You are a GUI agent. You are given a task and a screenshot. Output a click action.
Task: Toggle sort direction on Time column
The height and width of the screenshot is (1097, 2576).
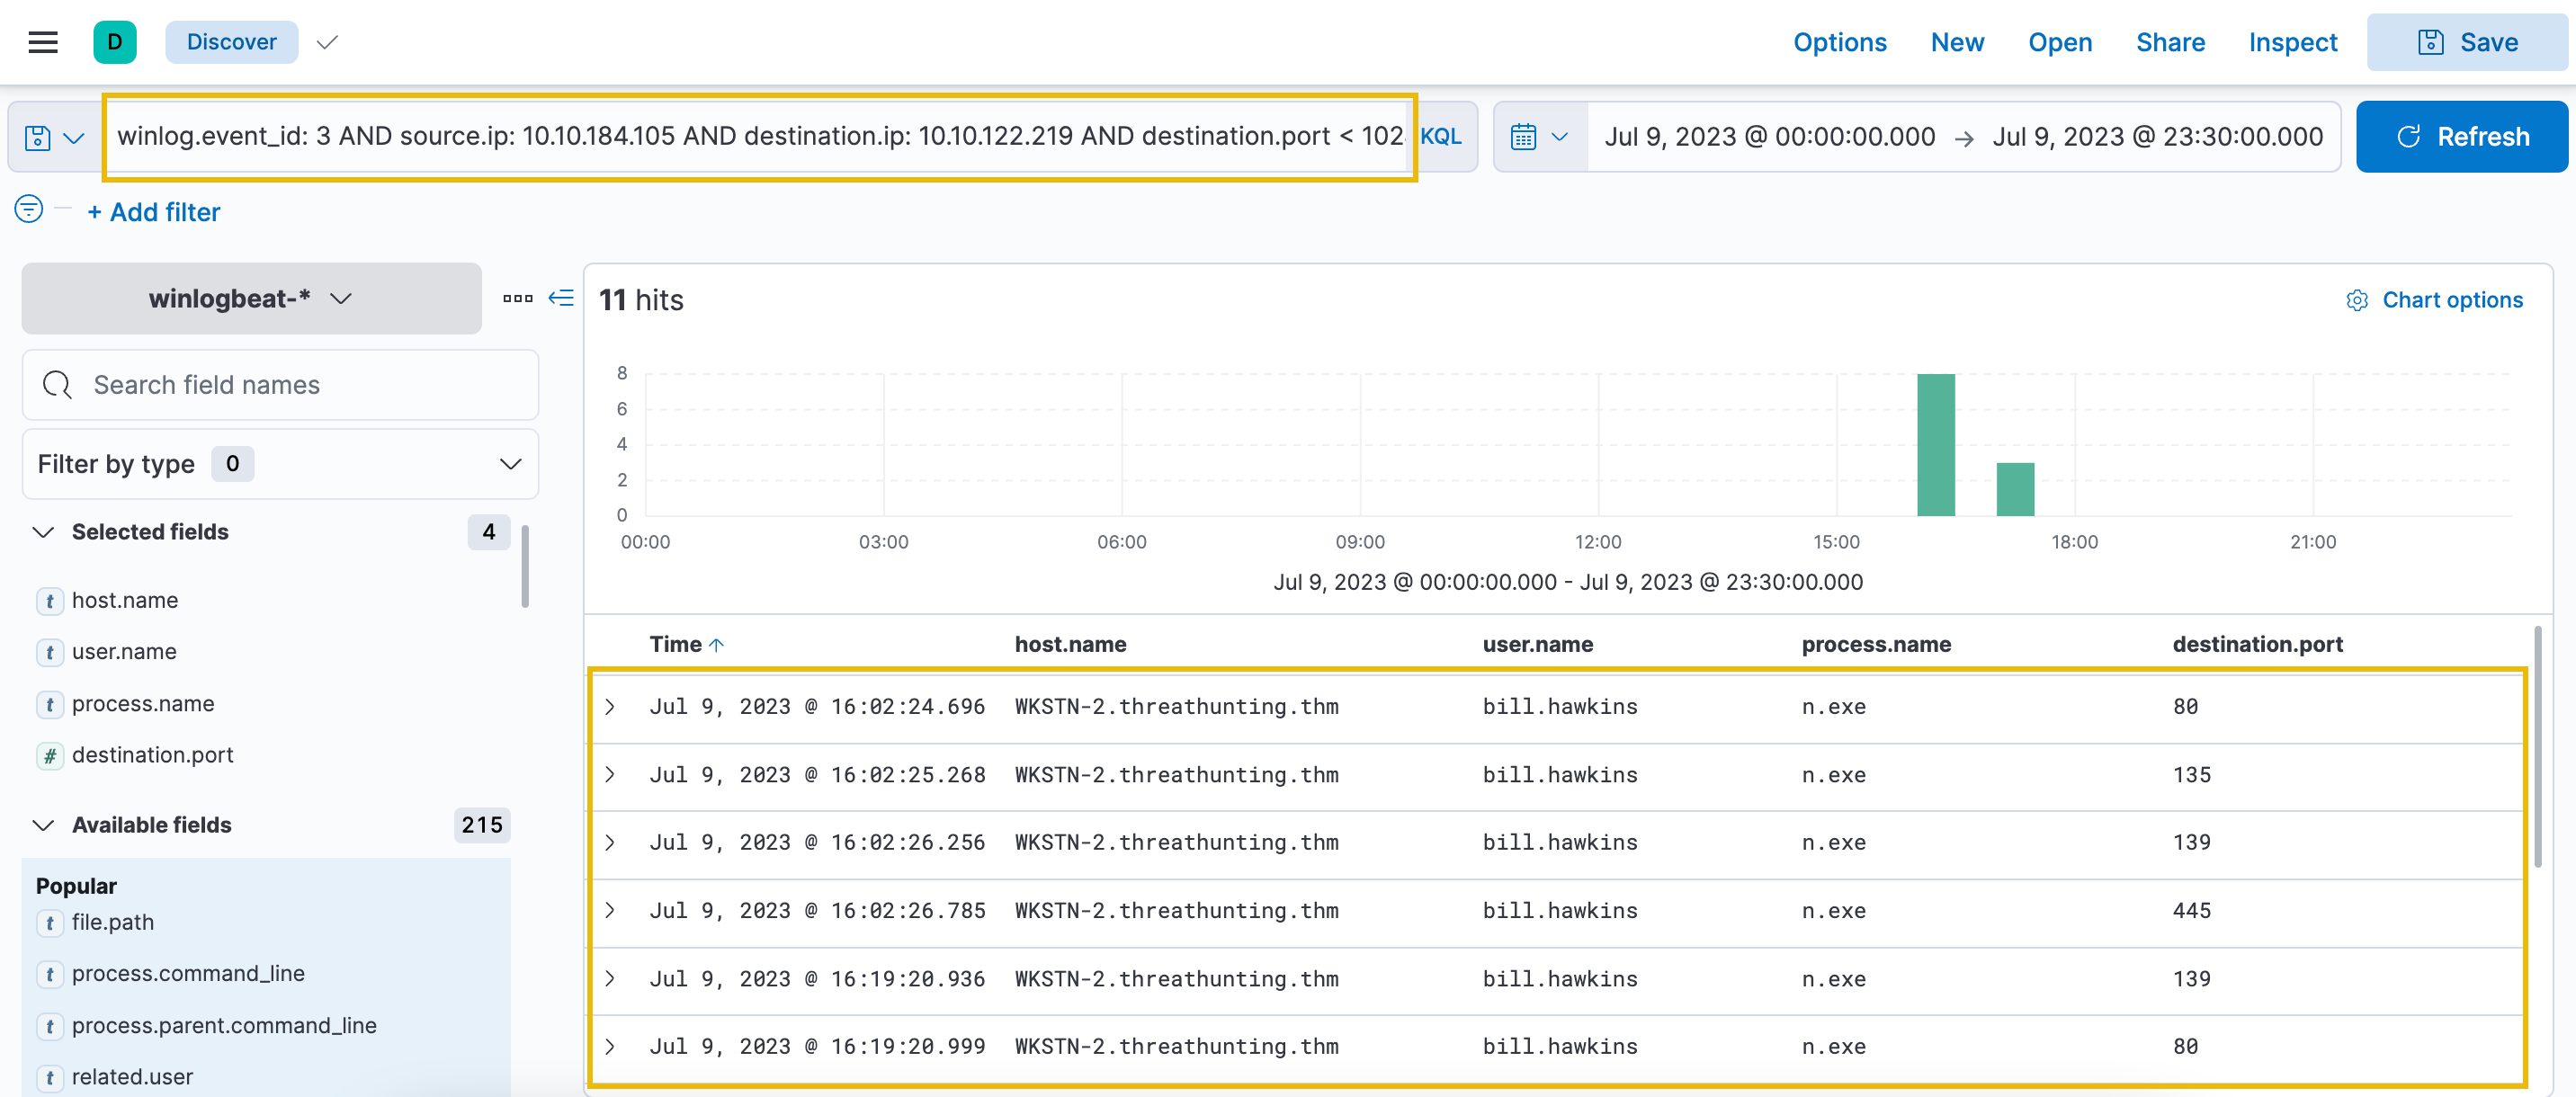pos(716,645)
